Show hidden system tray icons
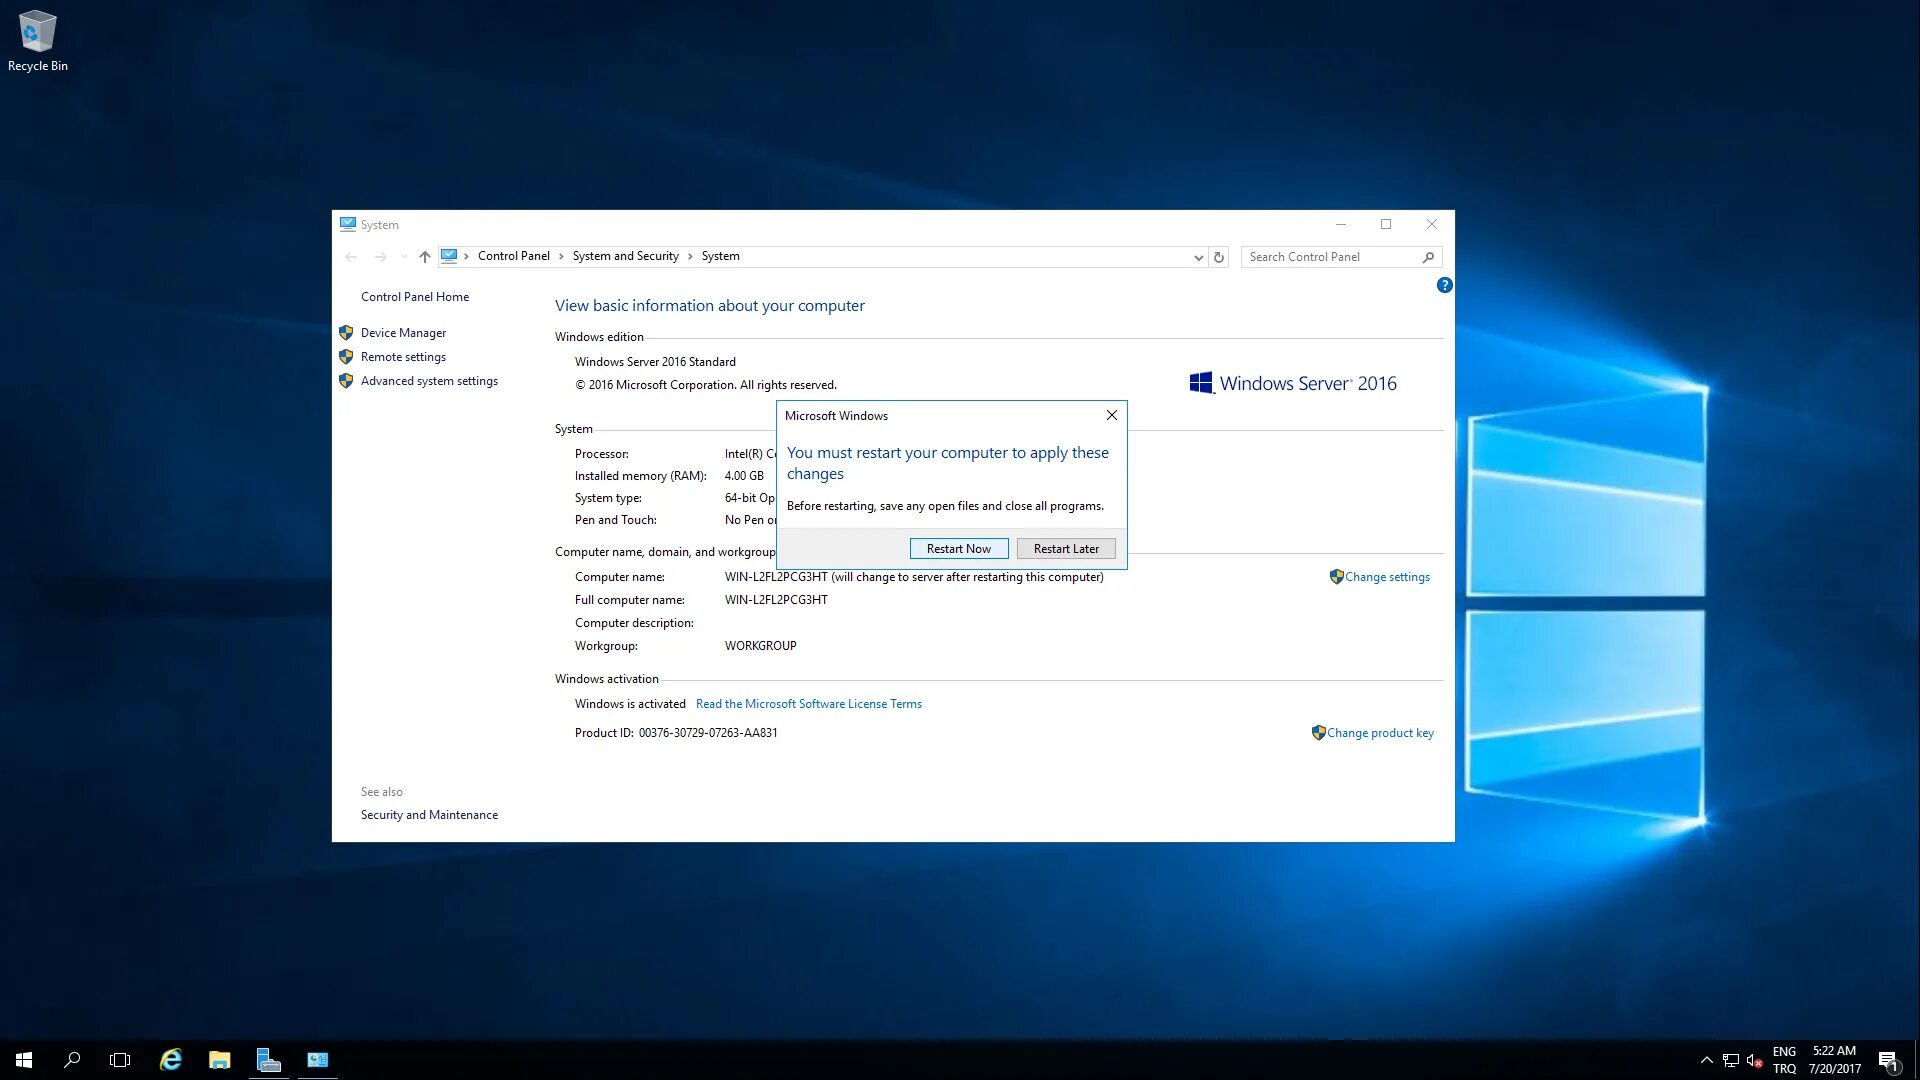Image resolution: width=1920 pixels, height=1080 pixels. (1706, 1060)
